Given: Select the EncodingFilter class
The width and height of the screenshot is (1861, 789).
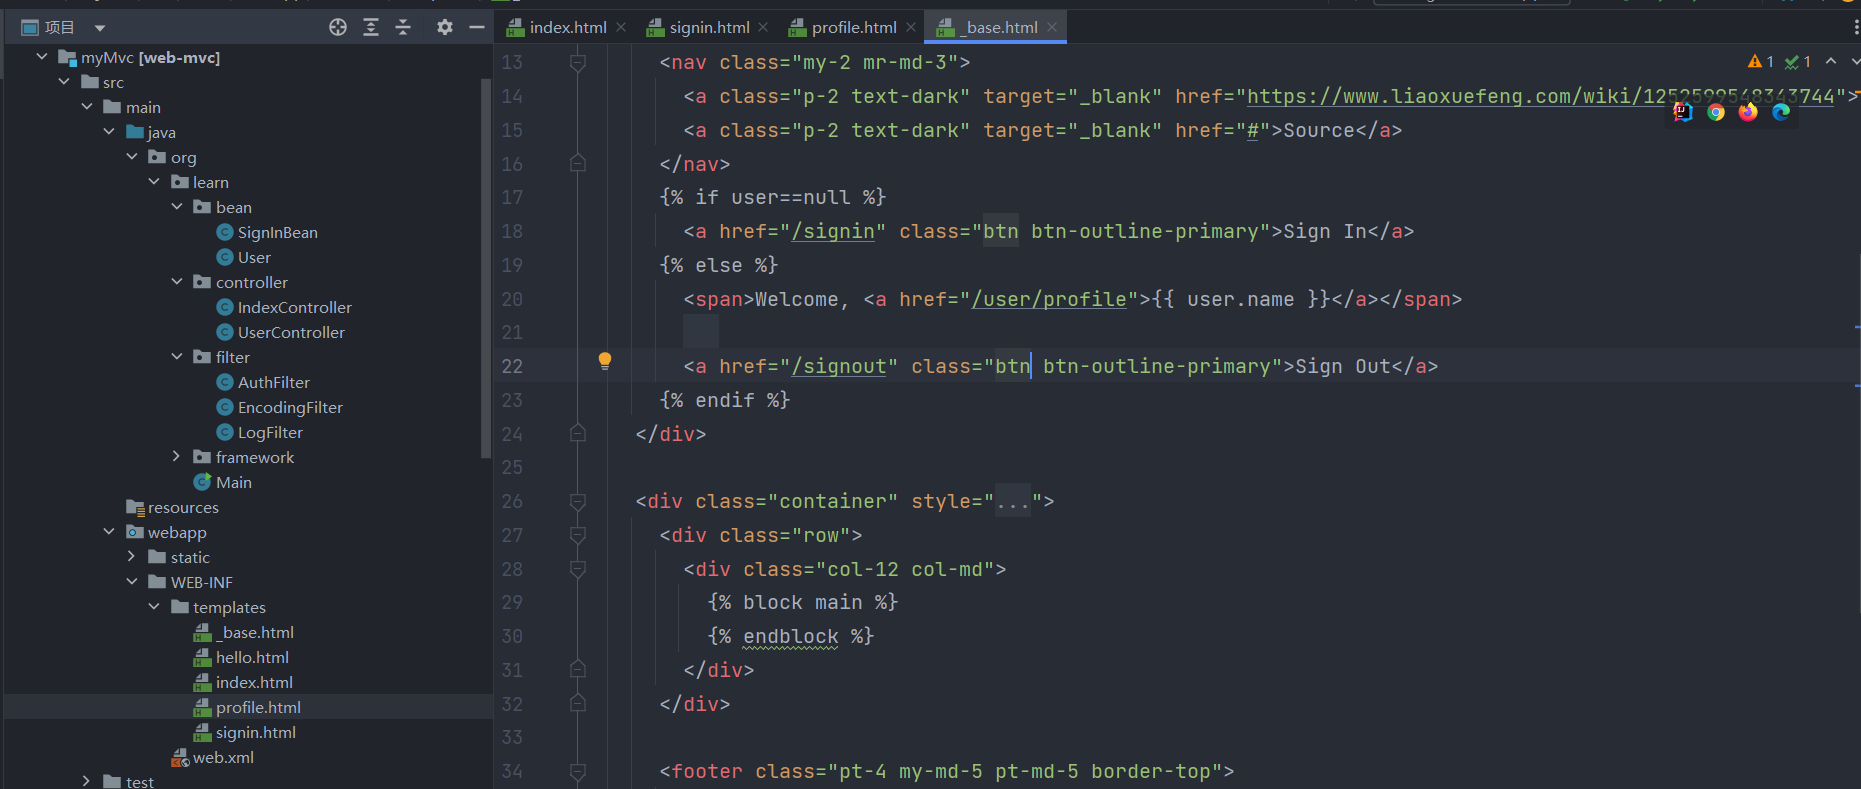Looking at the screenshot, I should [x=290, y=407].
